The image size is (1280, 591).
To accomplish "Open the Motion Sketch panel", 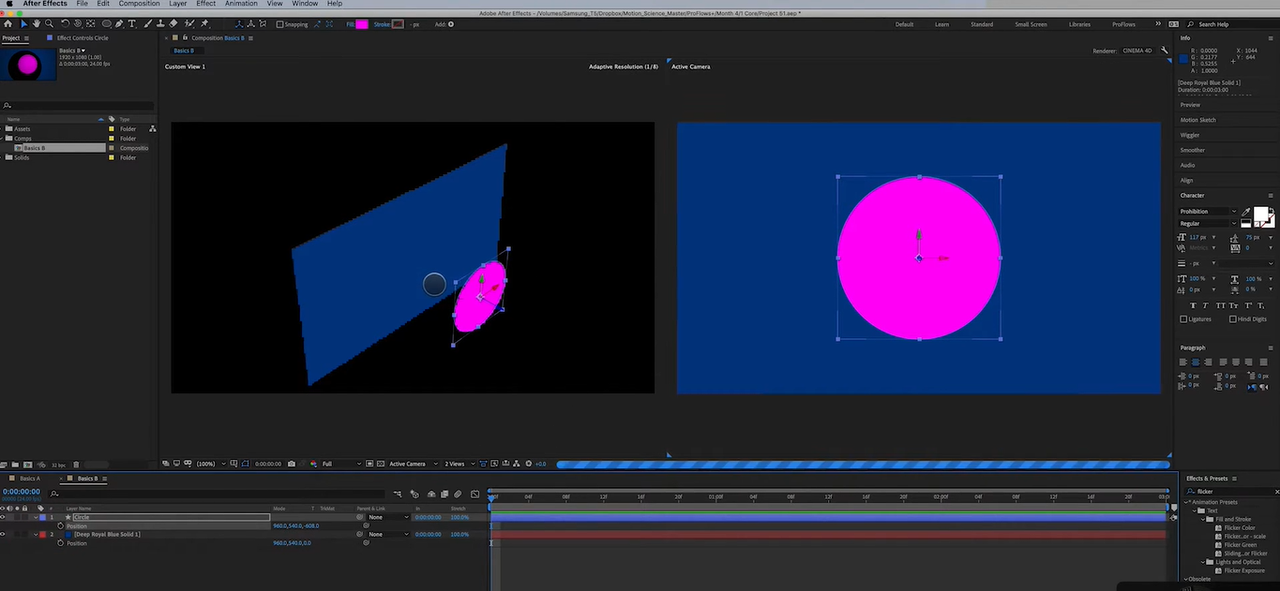I will (1197, 120).
